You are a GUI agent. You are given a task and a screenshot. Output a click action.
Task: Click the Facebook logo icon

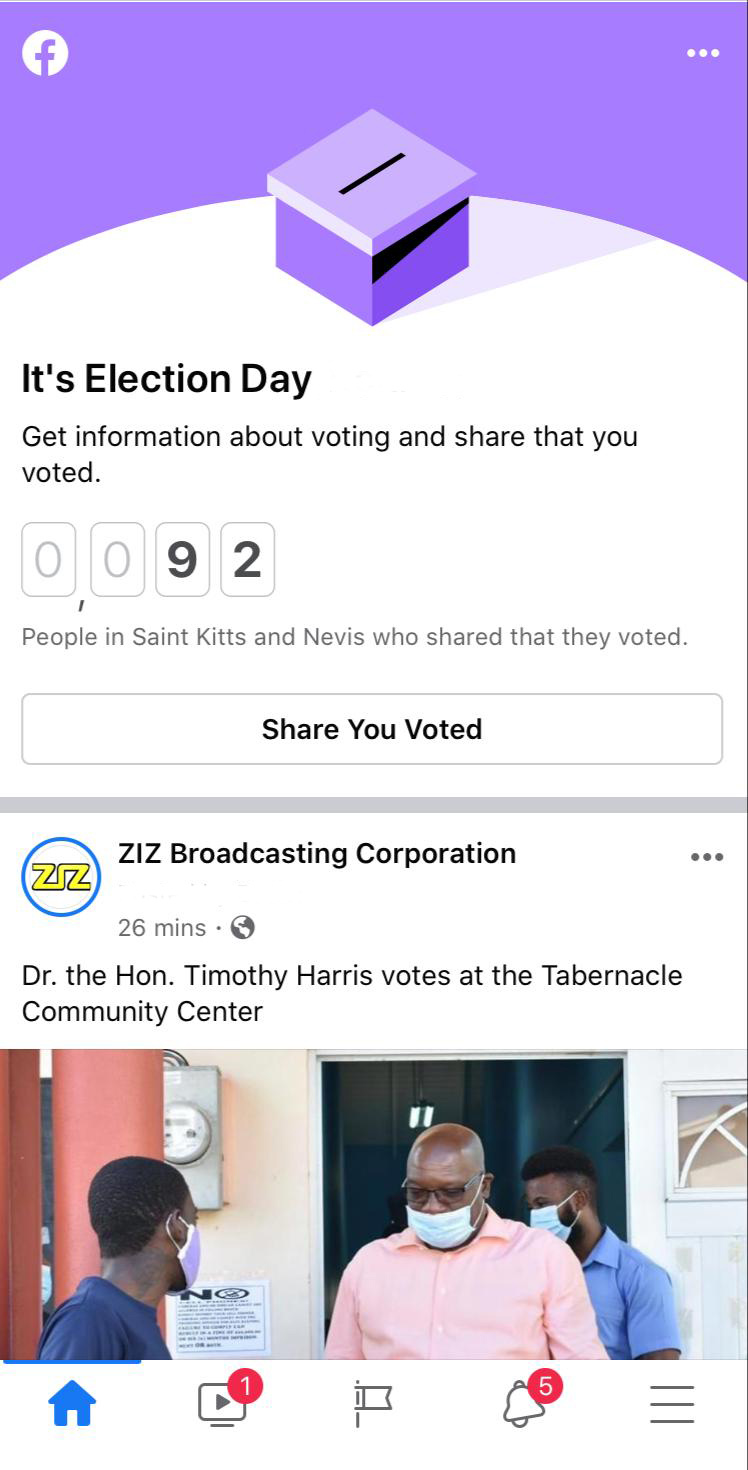pos(45,53)
